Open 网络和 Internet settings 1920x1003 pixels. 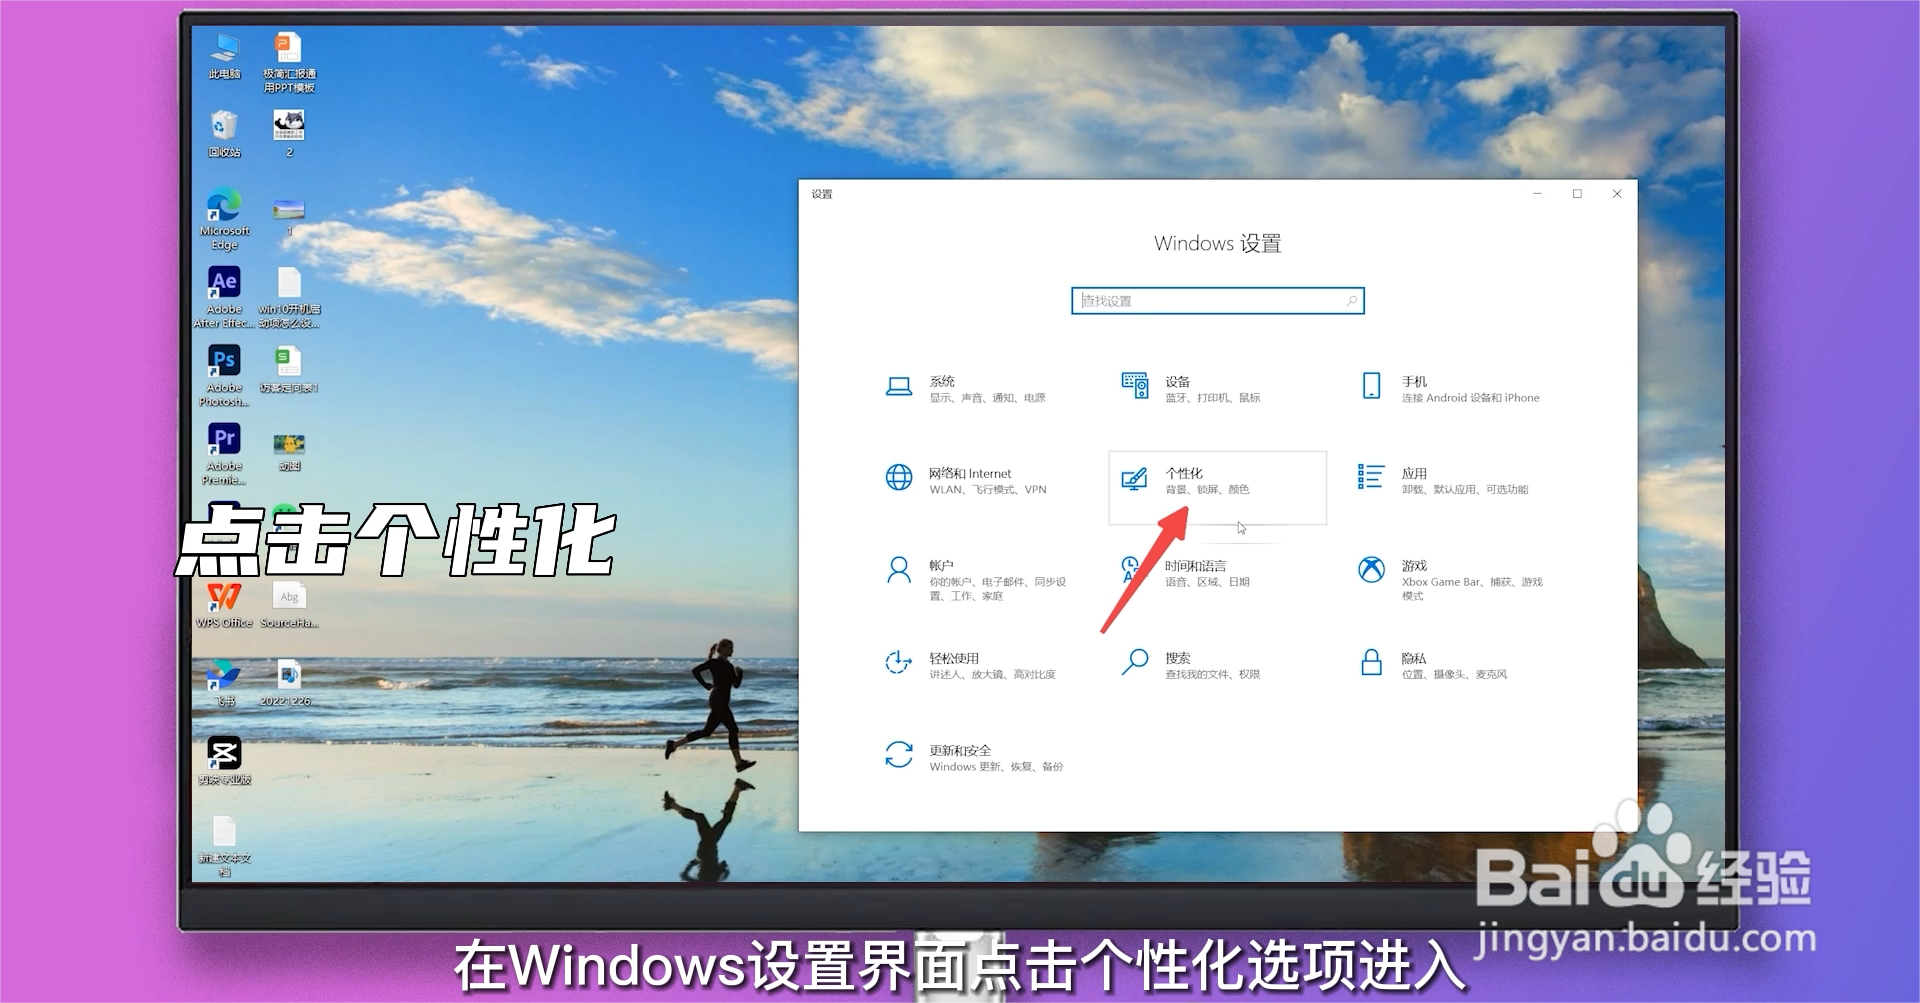pos(966,480)
